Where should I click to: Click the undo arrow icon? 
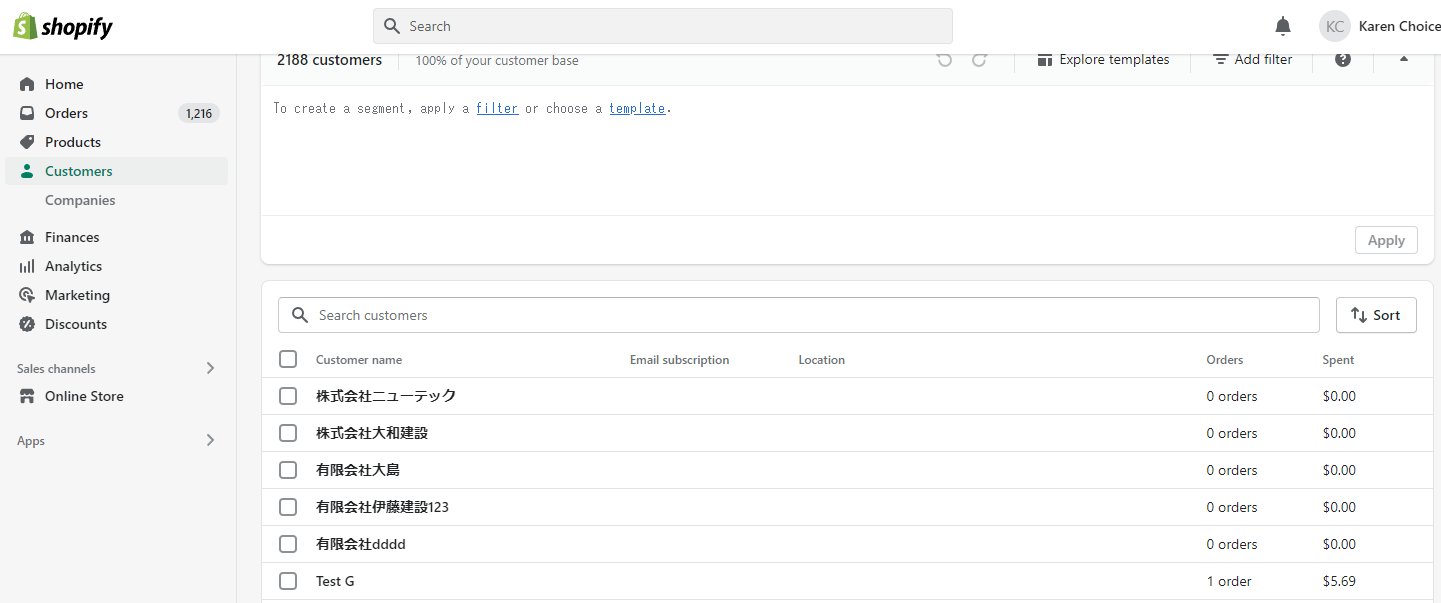coord(944,60)
